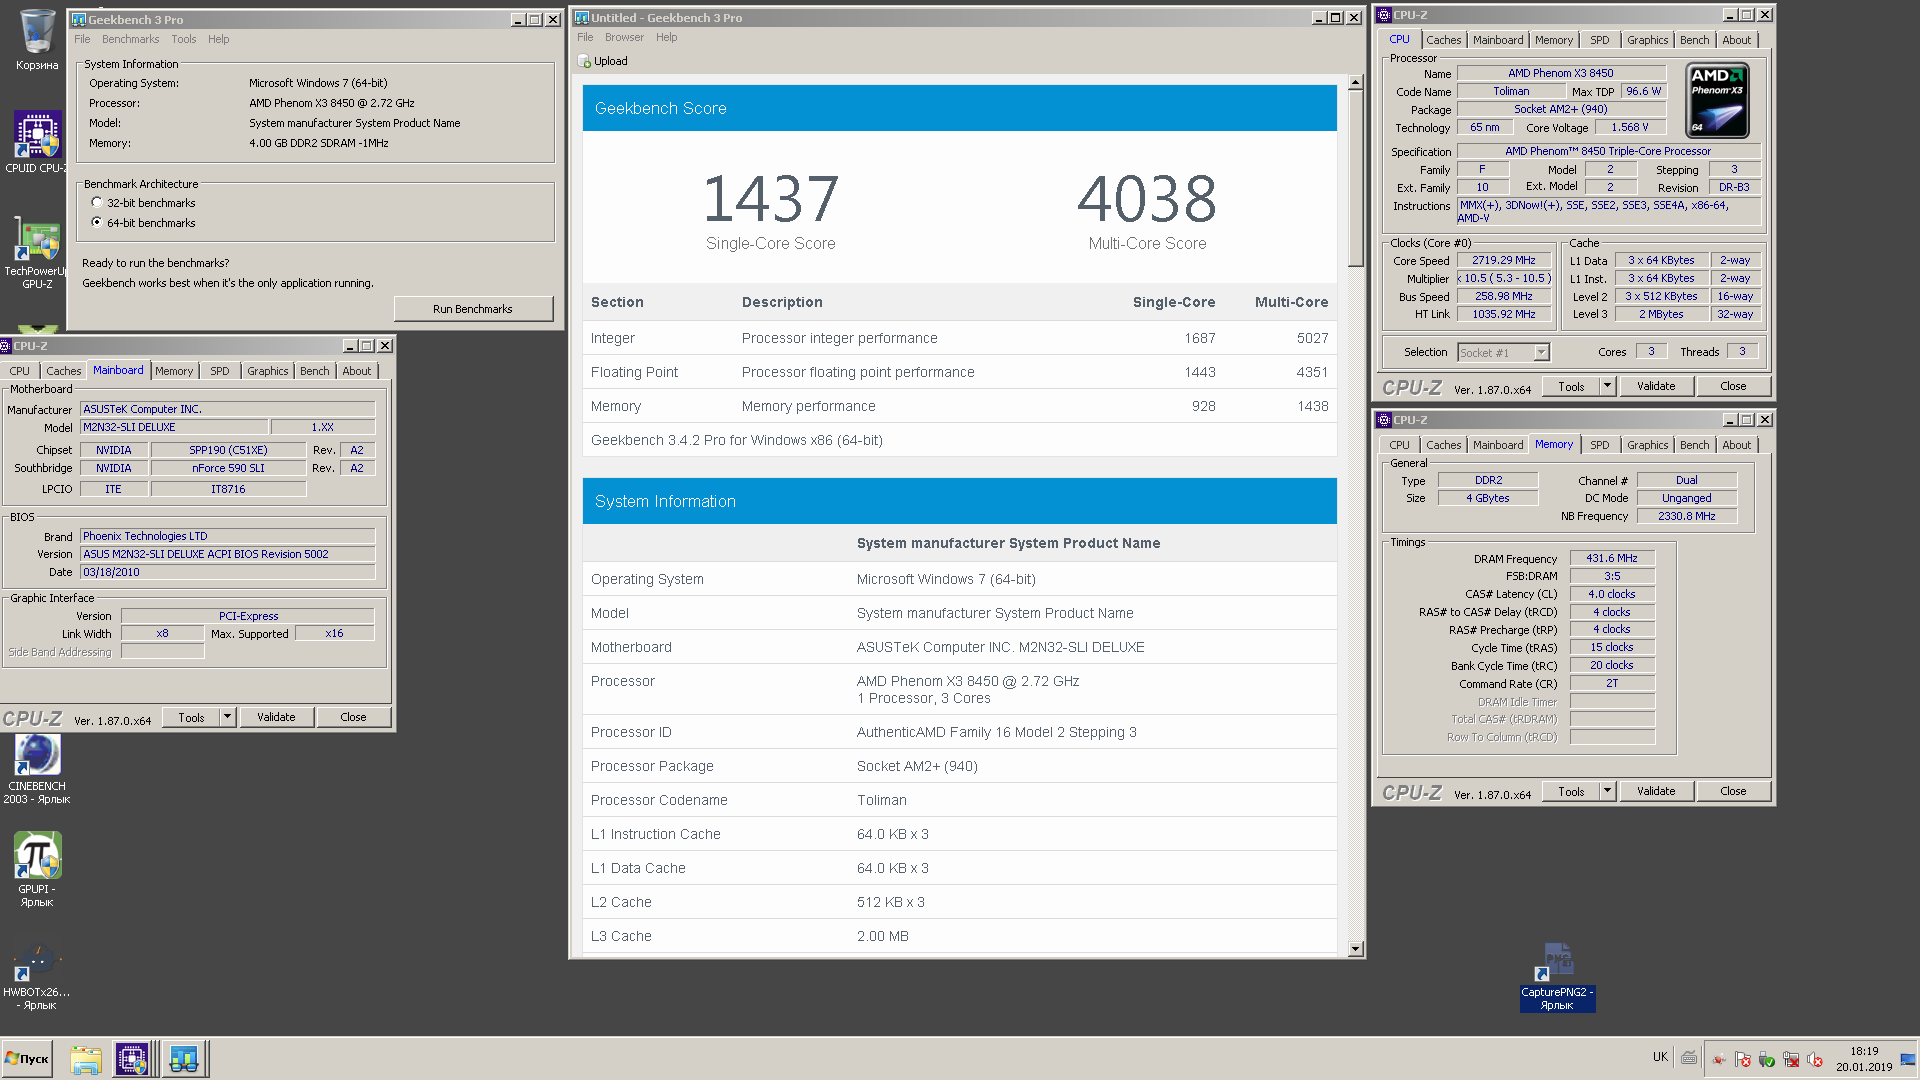This screenshot has height=1080, width=1920.
Task: Switch to Caches tab in CPU-Z CPU window
Action: click(x=1443, y=40)
